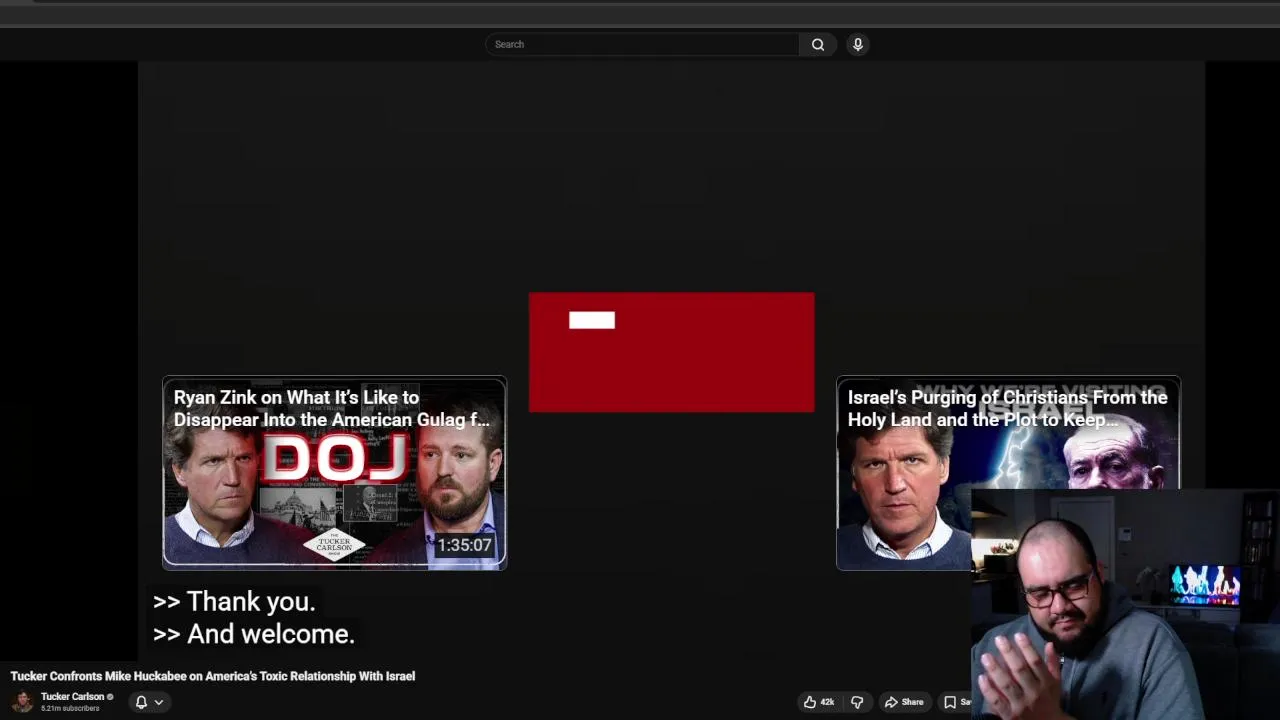
Task: Click the 5.21m subscribers text
Action: (70, 709)
